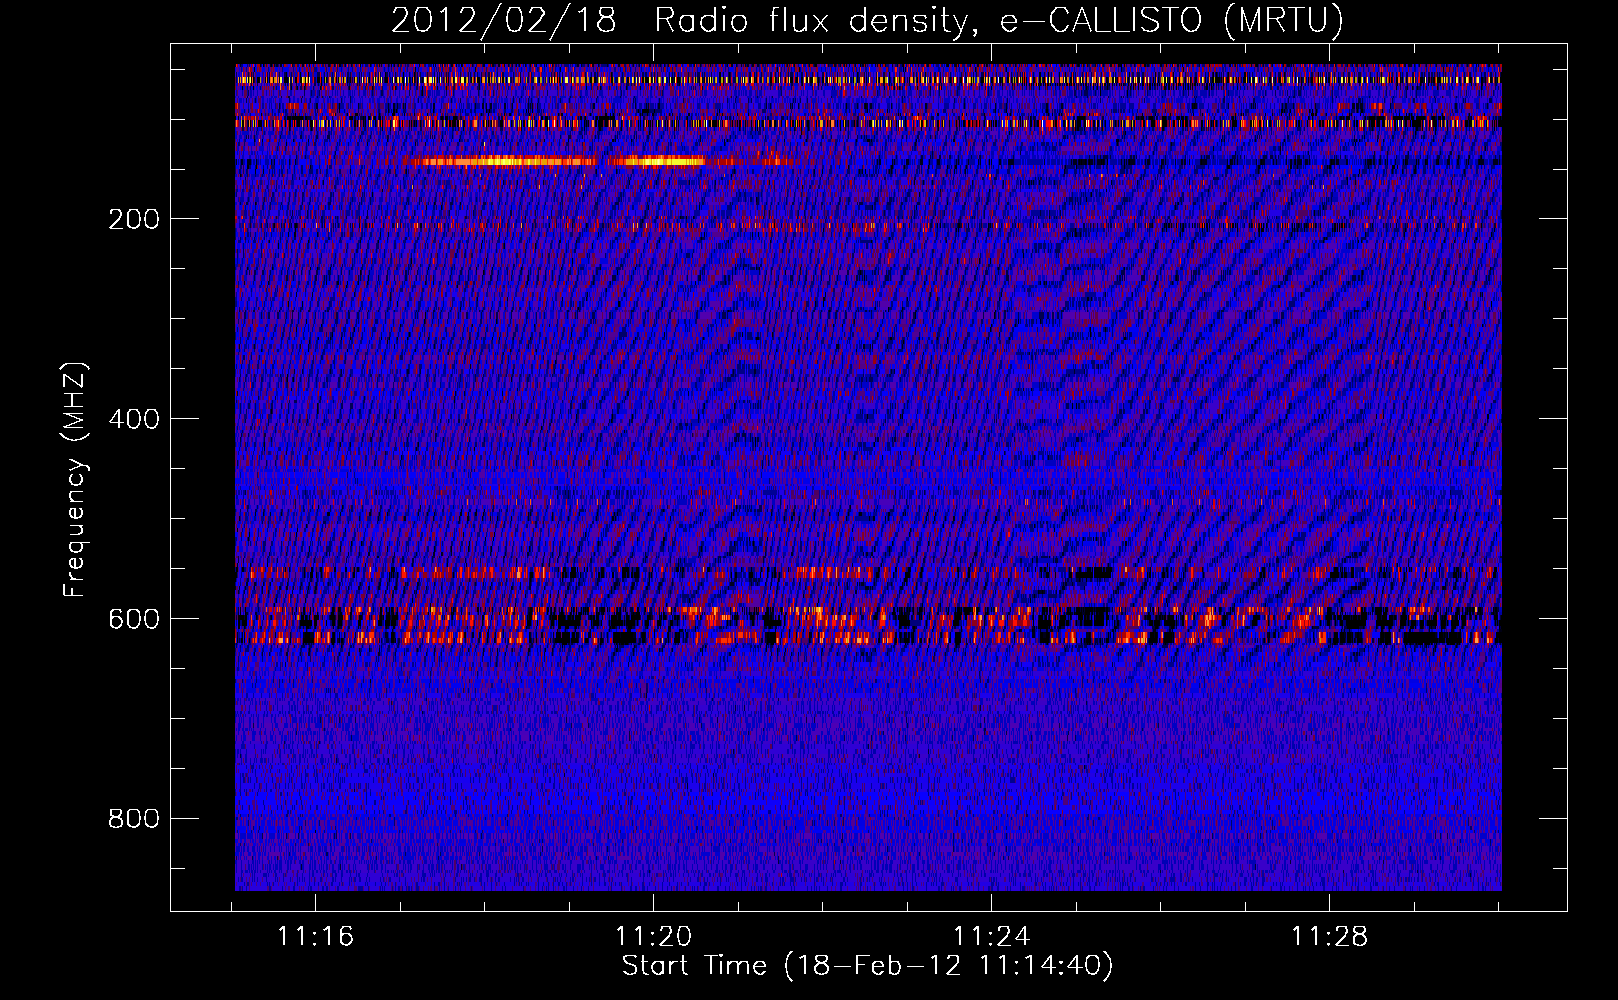
Task: Click the 11:20 time tick label
Action: point(653,937)
